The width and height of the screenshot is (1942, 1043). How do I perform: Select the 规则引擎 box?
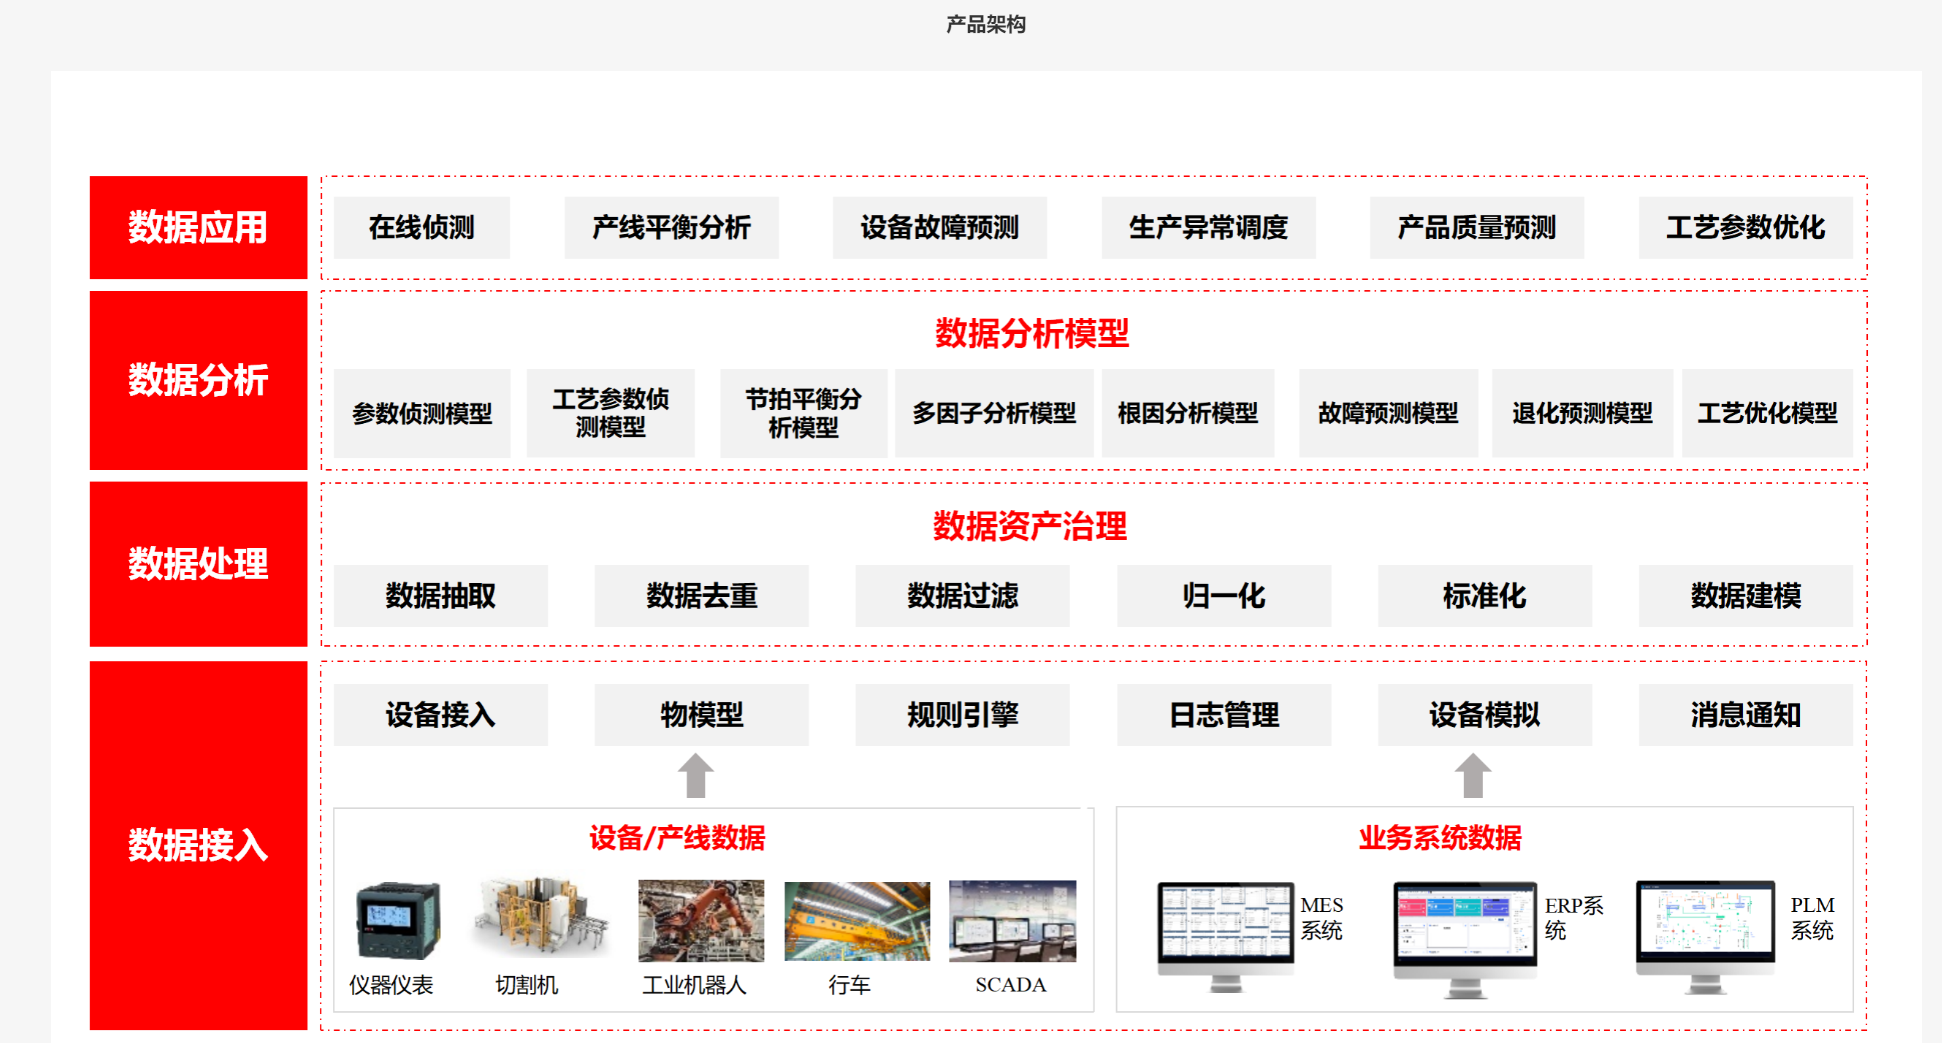pyautogui.click(x=962, y=715)
